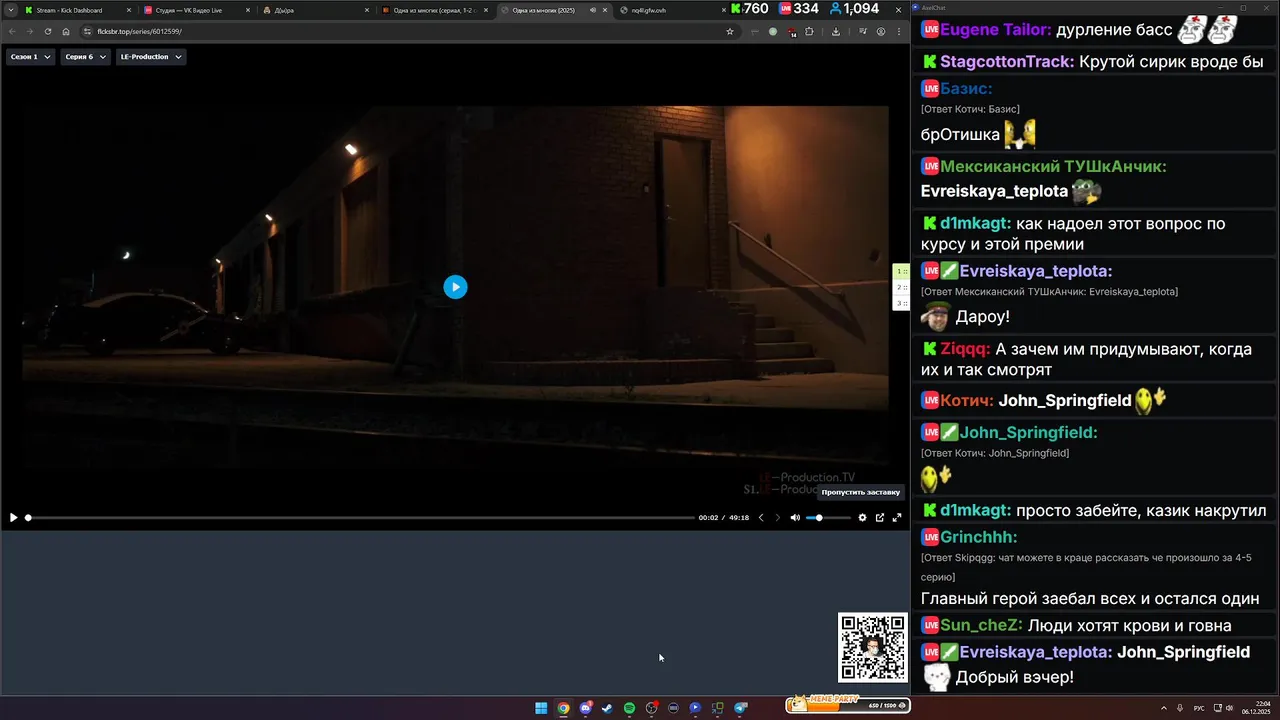Image resolution: width=1280 pixels, height=720 pixels.
Task: Click the "Дароу!" chat message avatar
Action: [x=936, y=317]
